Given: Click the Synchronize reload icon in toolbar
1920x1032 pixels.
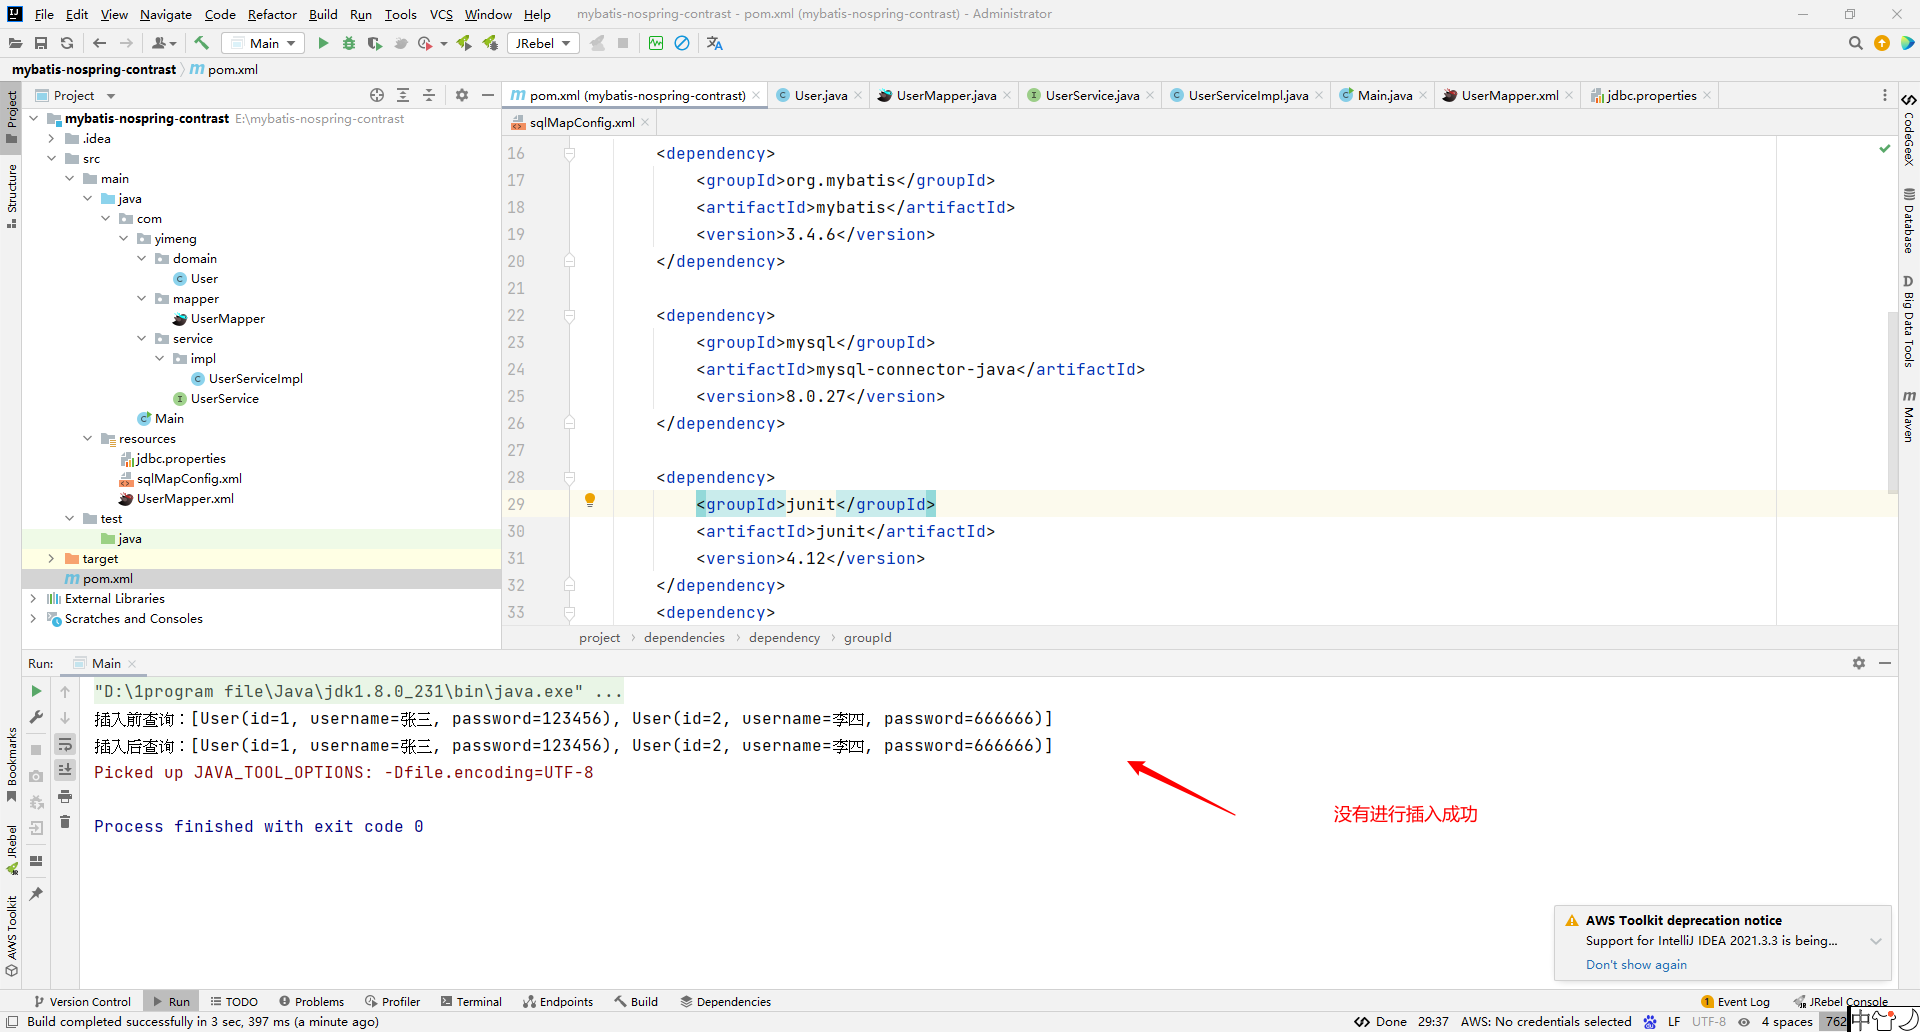Looking at the screenshot, I should (x=67, y=43).
